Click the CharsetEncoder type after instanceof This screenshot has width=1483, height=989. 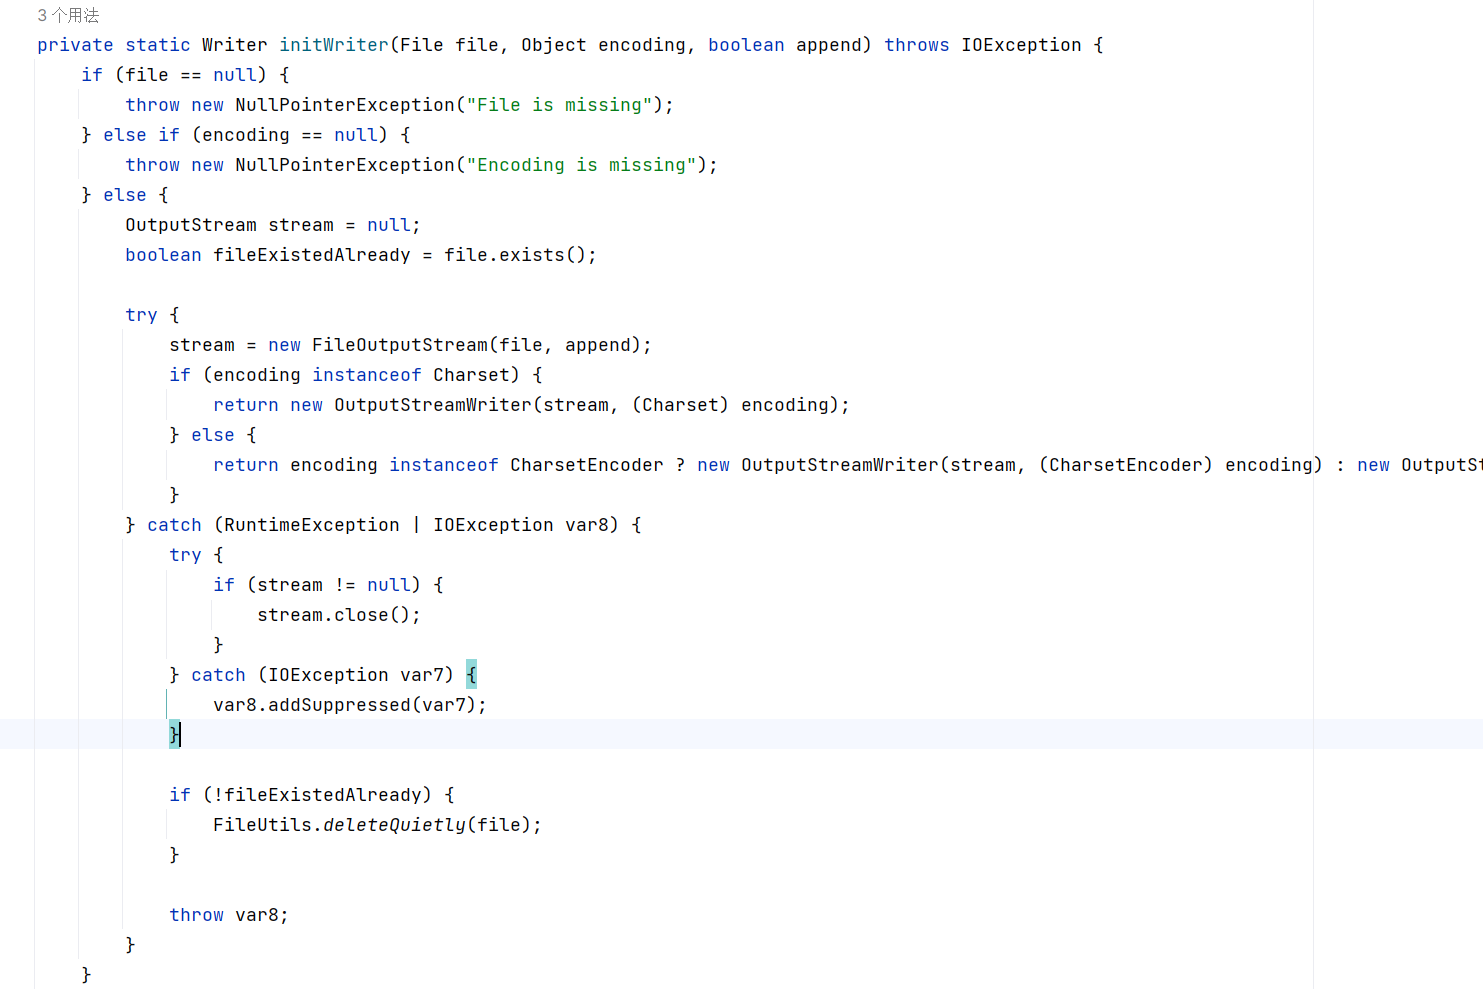(x=586, y=465)
